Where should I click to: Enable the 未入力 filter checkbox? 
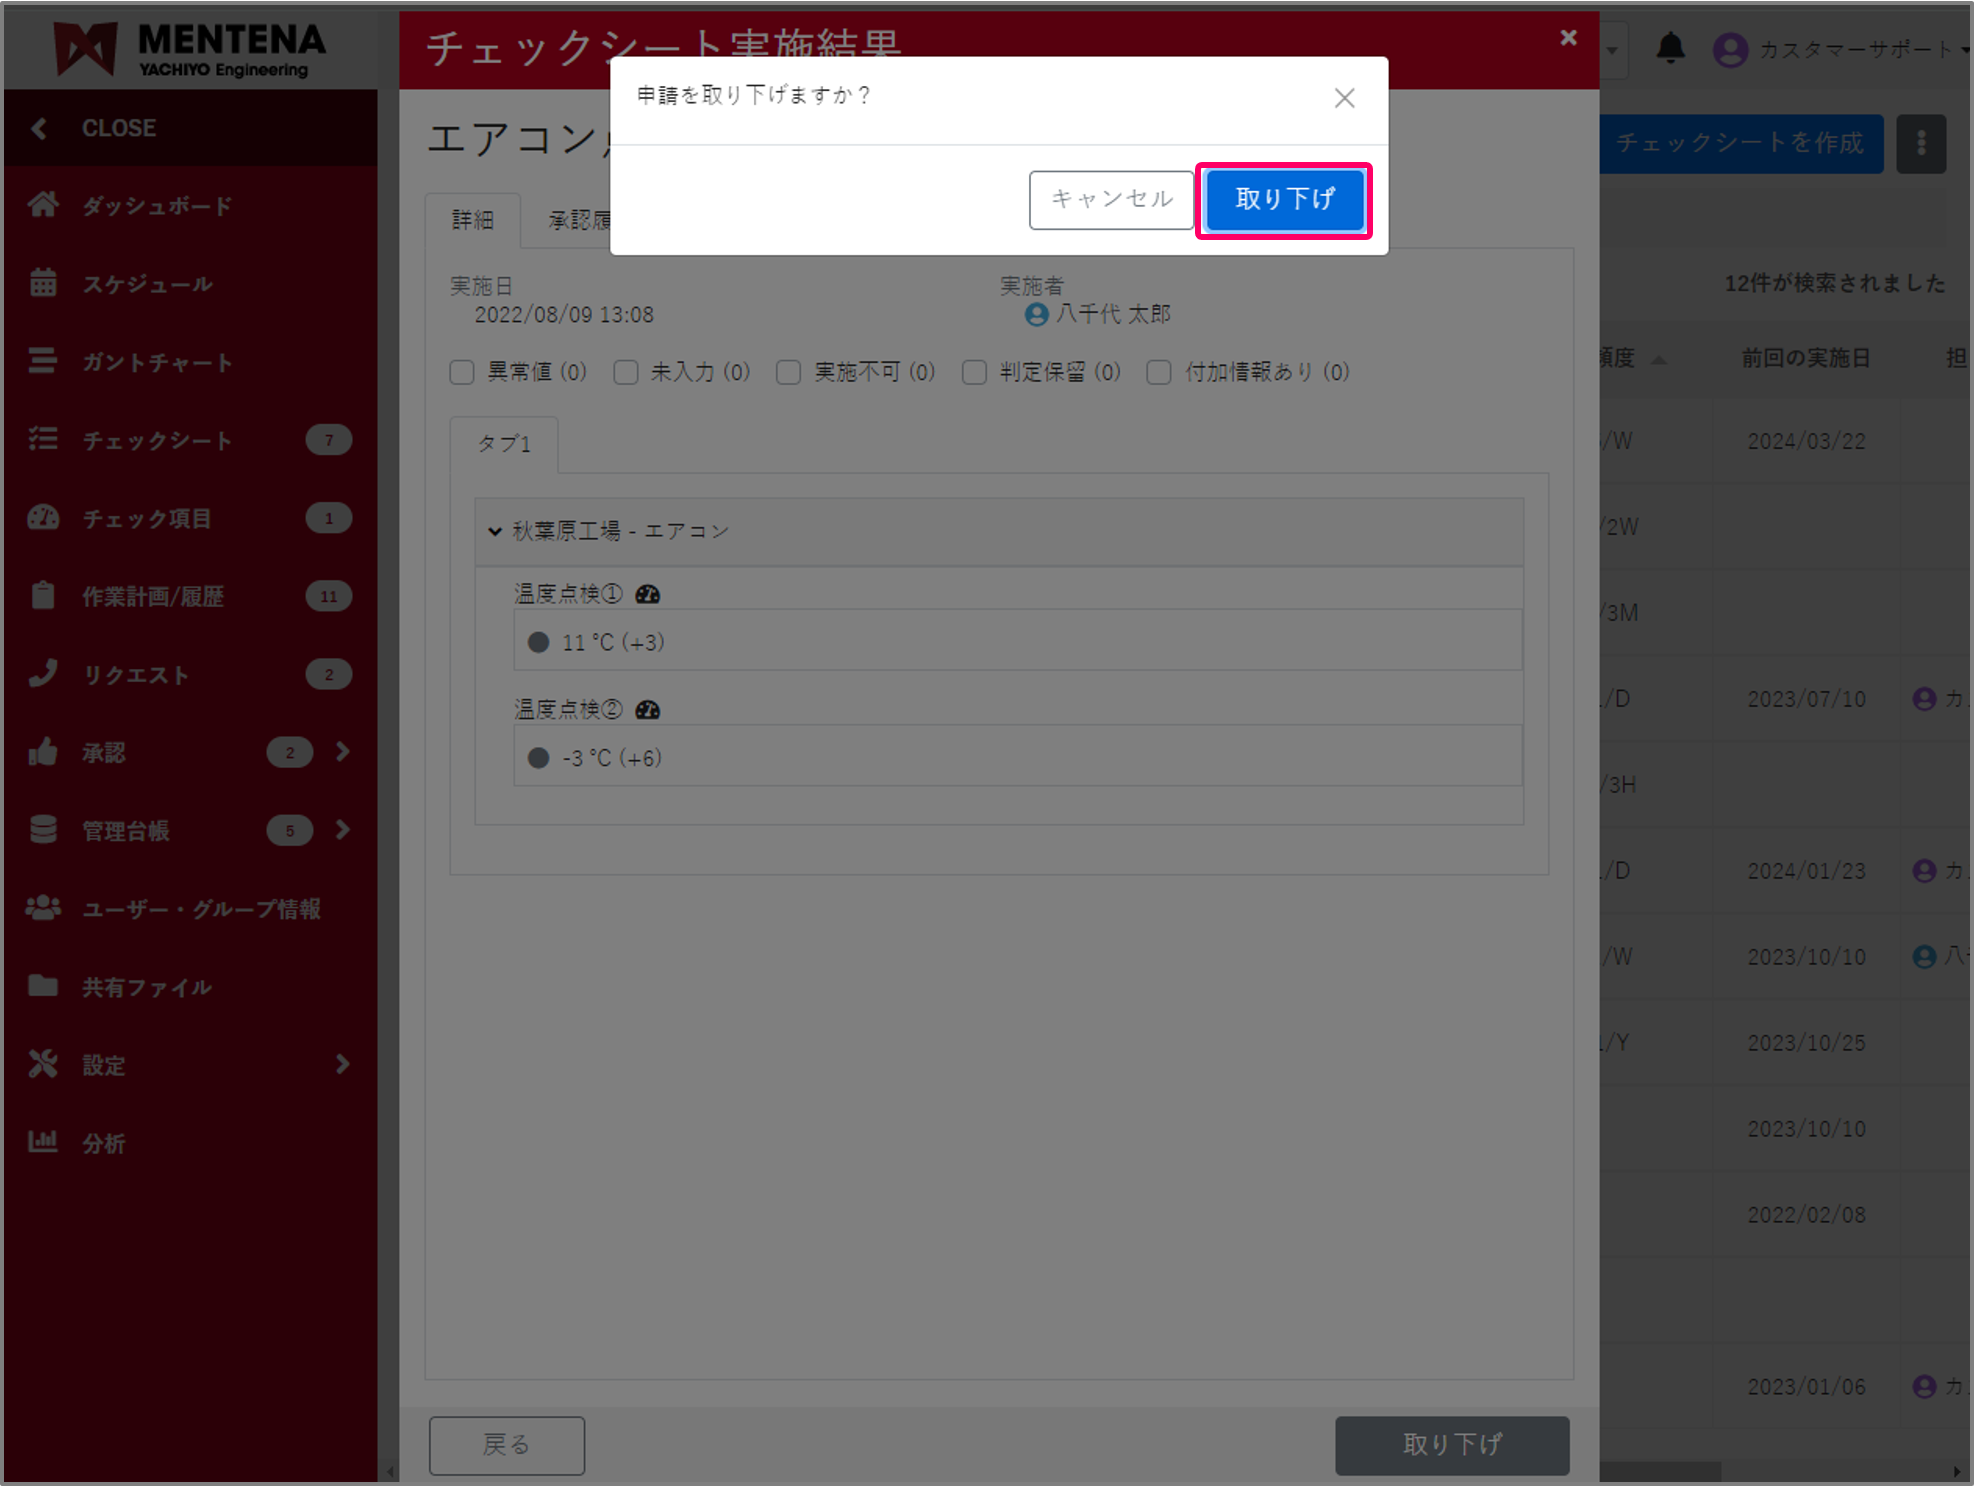tap(626, 371)
